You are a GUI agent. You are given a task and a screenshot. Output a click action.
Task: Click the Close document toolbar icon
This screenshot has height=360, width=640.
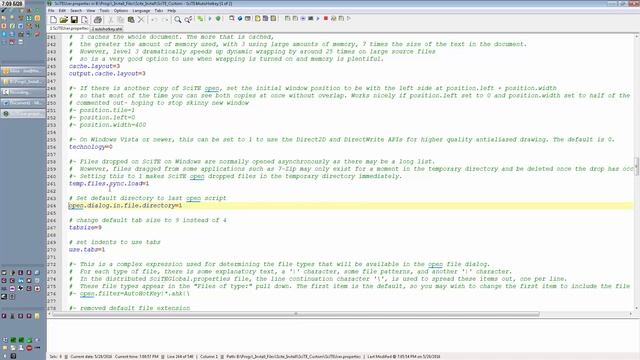[x=84, y=19]
